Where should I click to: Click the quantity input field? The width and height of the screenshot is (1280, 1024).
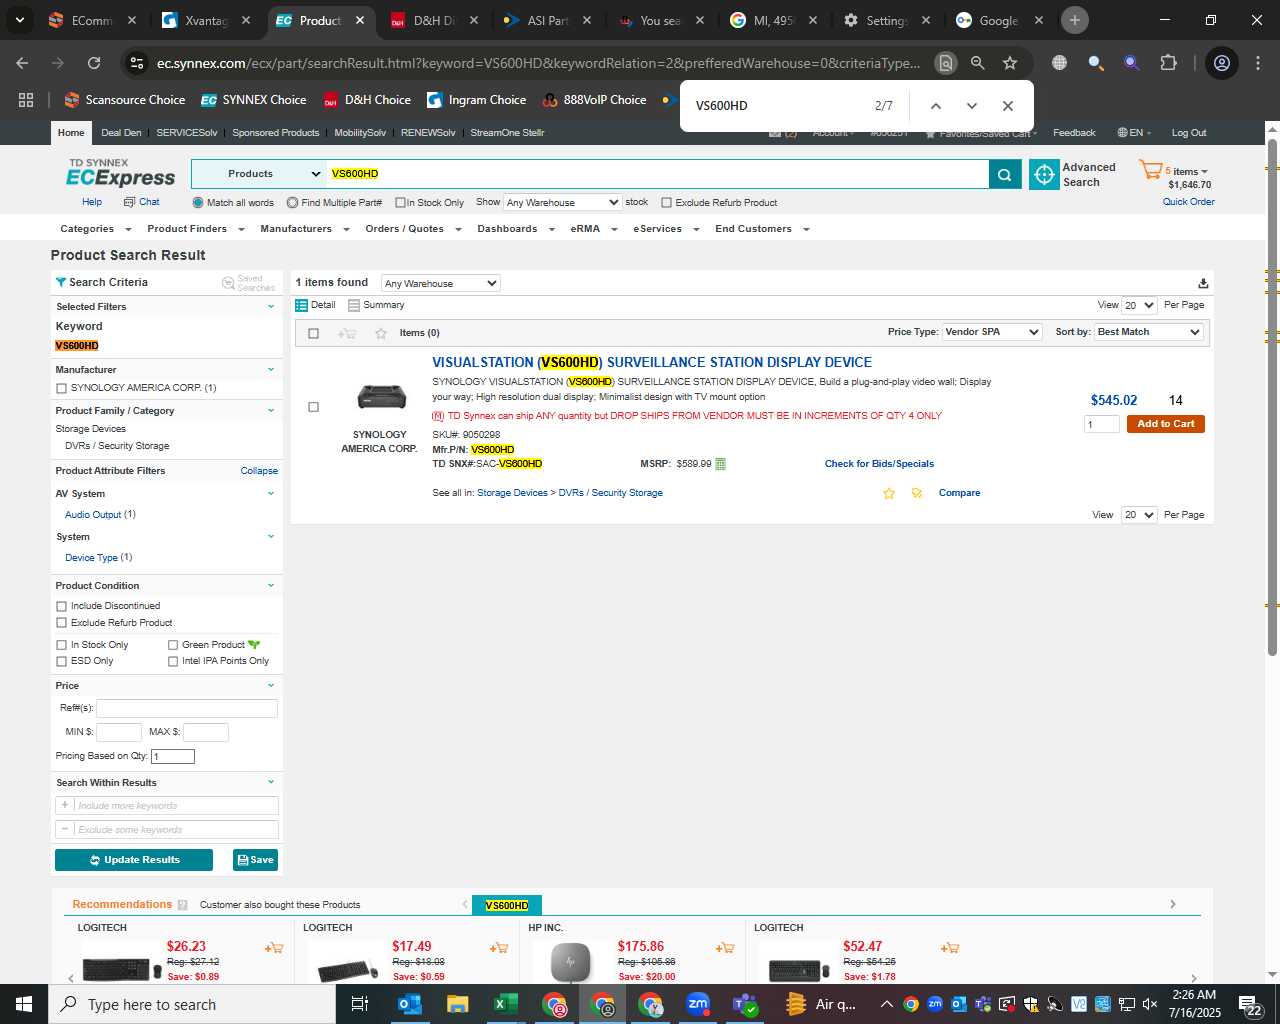tap(1101, 424)
